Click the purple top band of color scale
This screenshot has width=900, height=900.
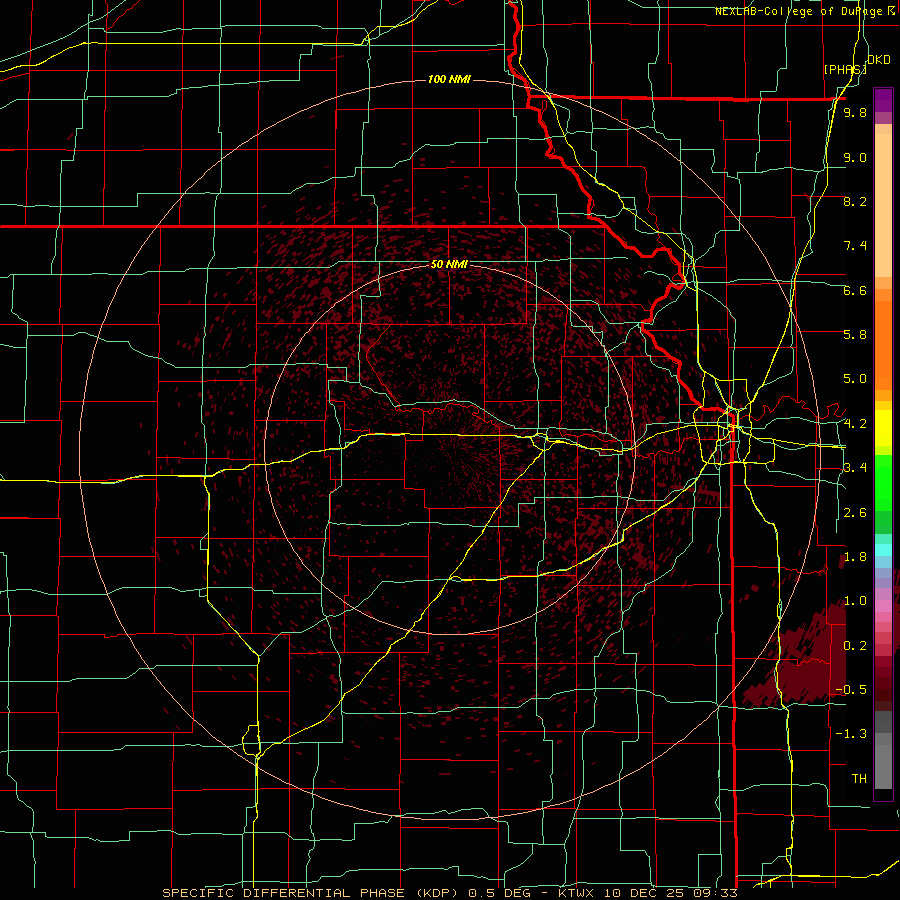coord(883,100)
